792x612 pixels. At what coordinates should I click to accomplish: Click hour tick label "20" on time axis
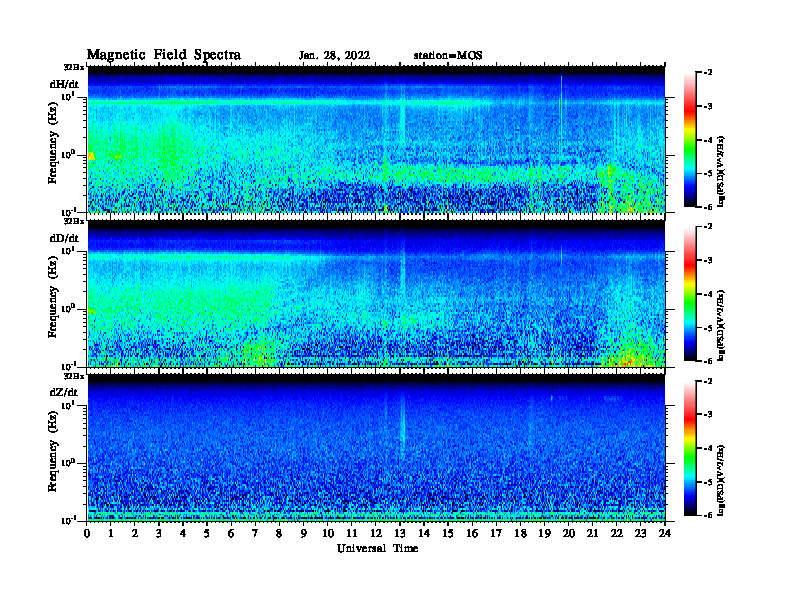click(x=569, y=533)
